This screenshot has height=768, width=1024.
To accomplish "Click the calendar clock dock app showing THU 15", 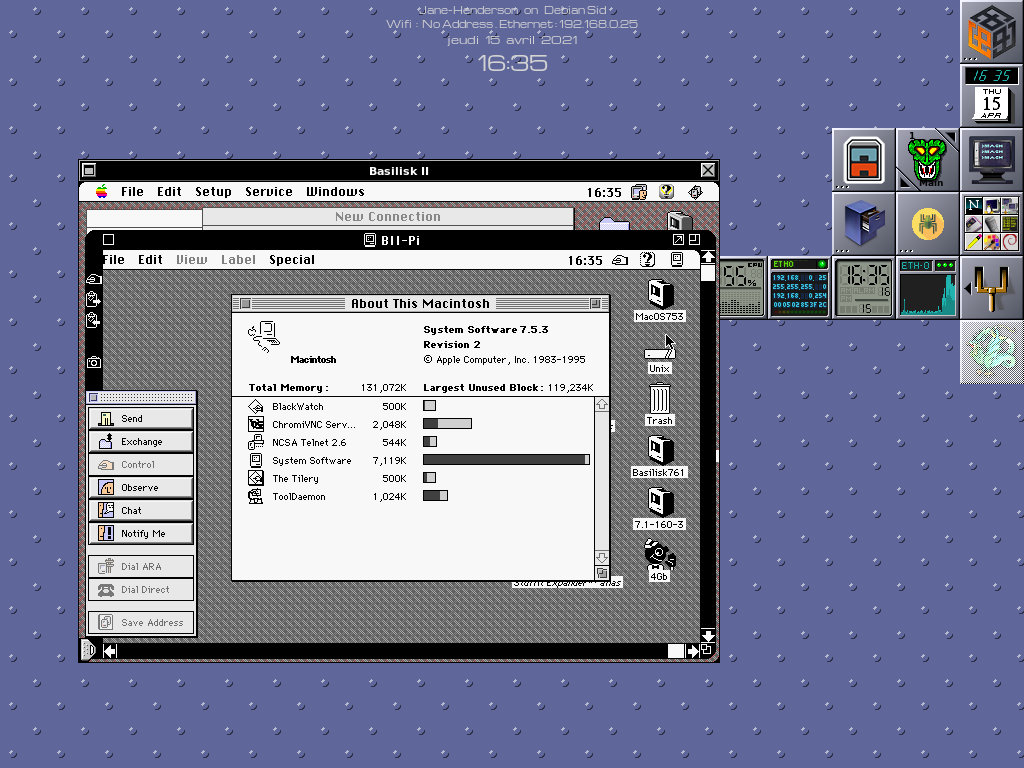I will (x=991, y=95).
